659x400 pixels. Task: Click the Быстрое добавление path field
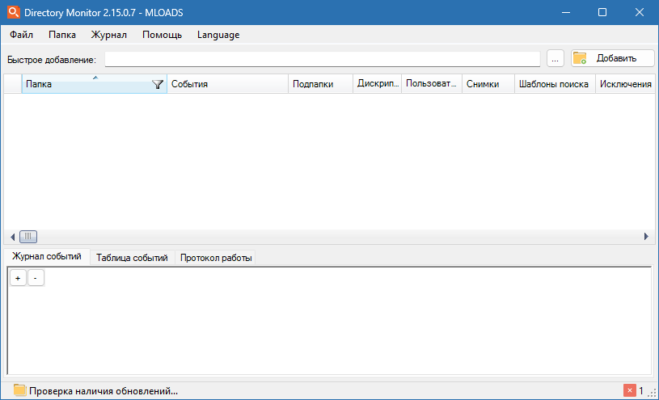322,59
